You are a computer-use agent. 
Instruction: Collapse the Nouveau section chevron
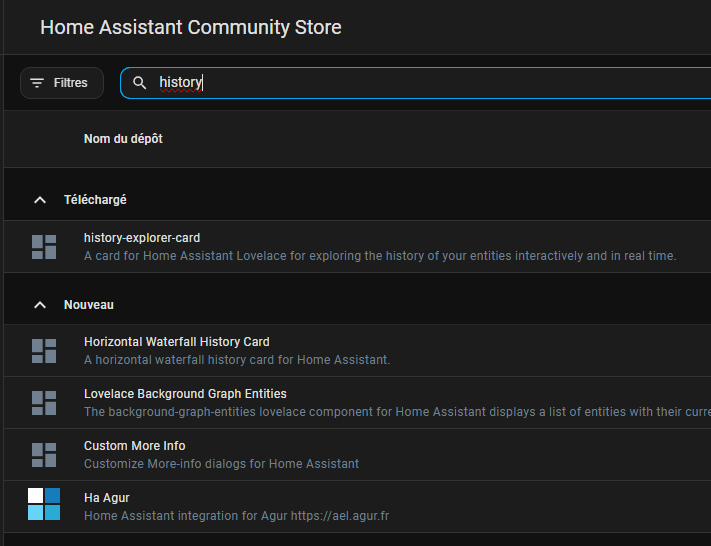pos(40,305)
